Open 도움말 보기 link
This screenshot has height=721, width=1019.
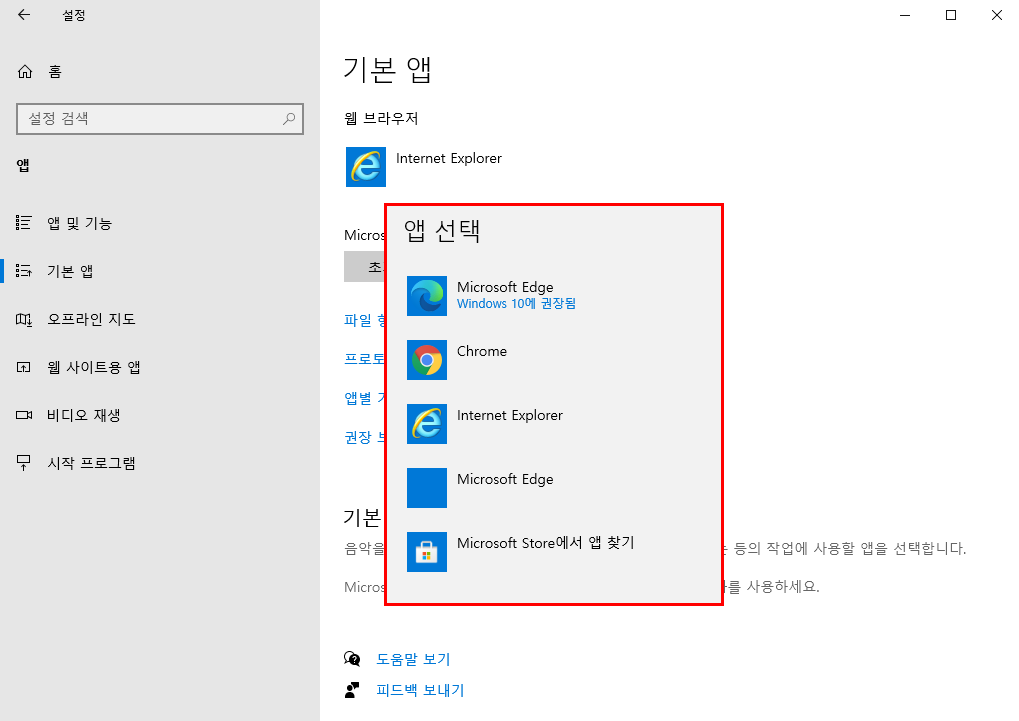tap(413, 659)
